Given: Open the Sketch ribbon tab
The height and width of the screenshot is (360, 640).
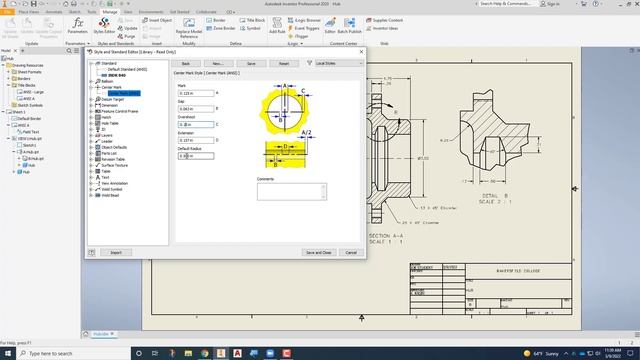Looking at the screenshot, I should [x=75, y=12].
